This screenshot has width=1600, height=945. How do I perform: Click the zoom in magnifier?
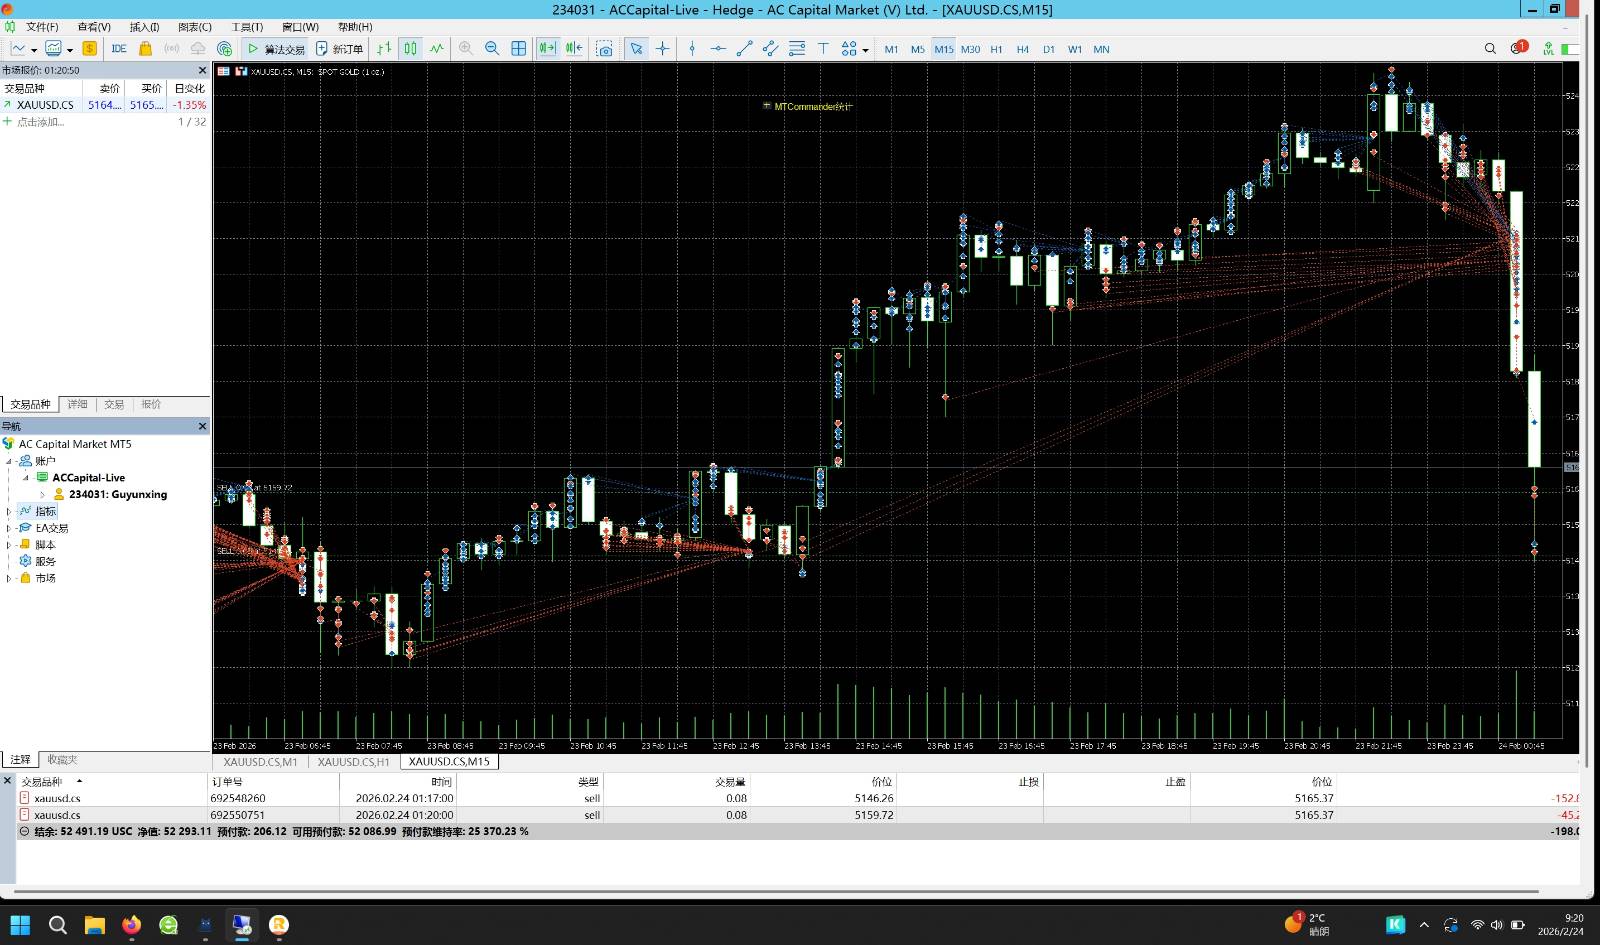pos(466,48)
